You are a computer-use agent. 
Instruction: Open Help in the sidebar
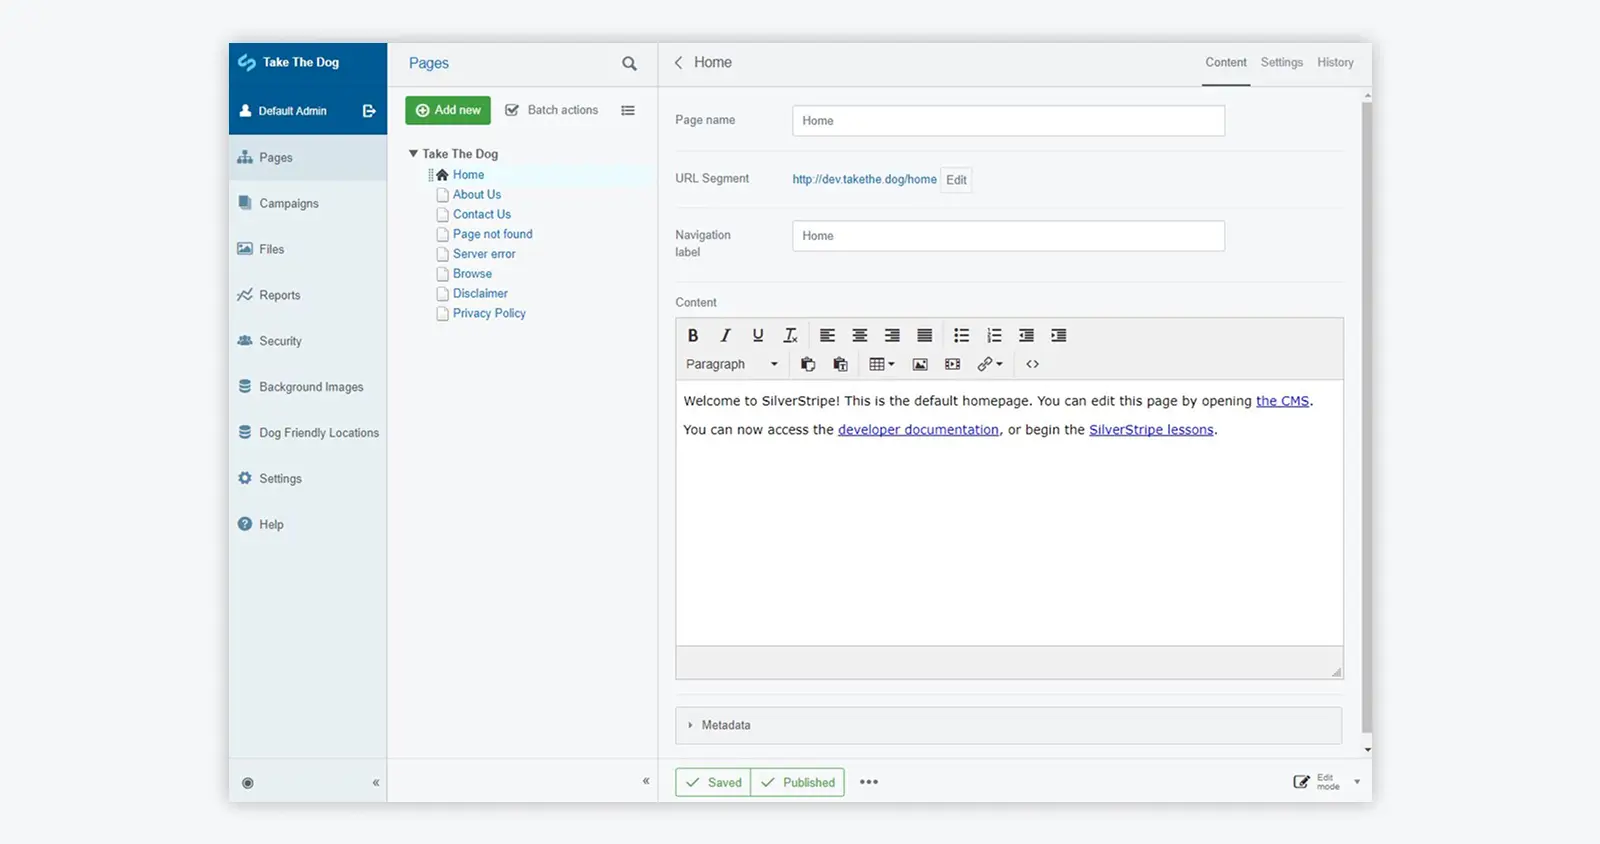click(308, 525)
